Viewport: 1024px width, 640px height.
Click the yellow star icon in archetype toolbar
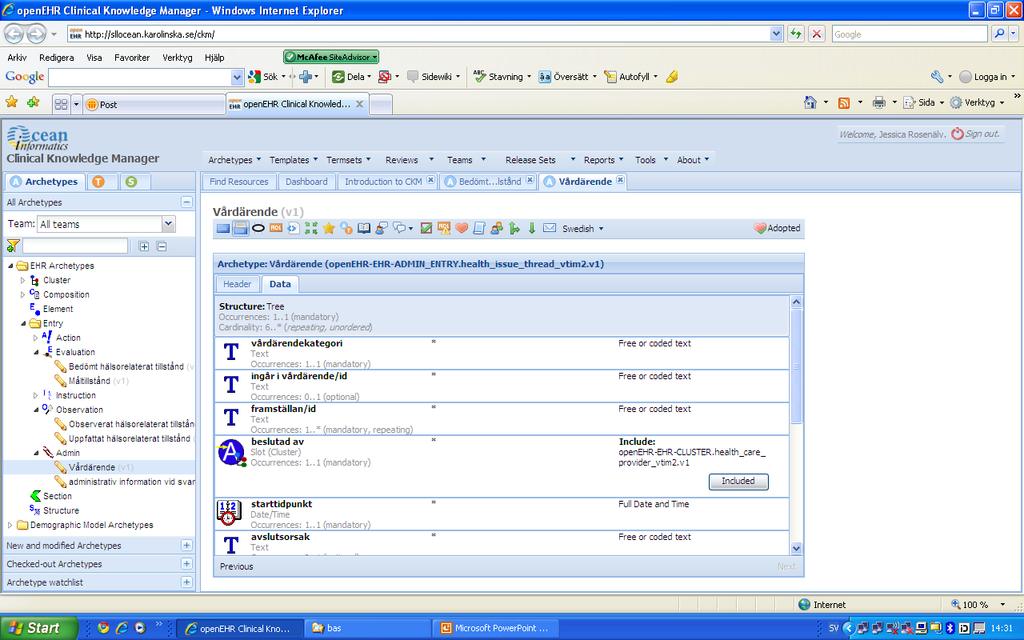tap(328, 228)
